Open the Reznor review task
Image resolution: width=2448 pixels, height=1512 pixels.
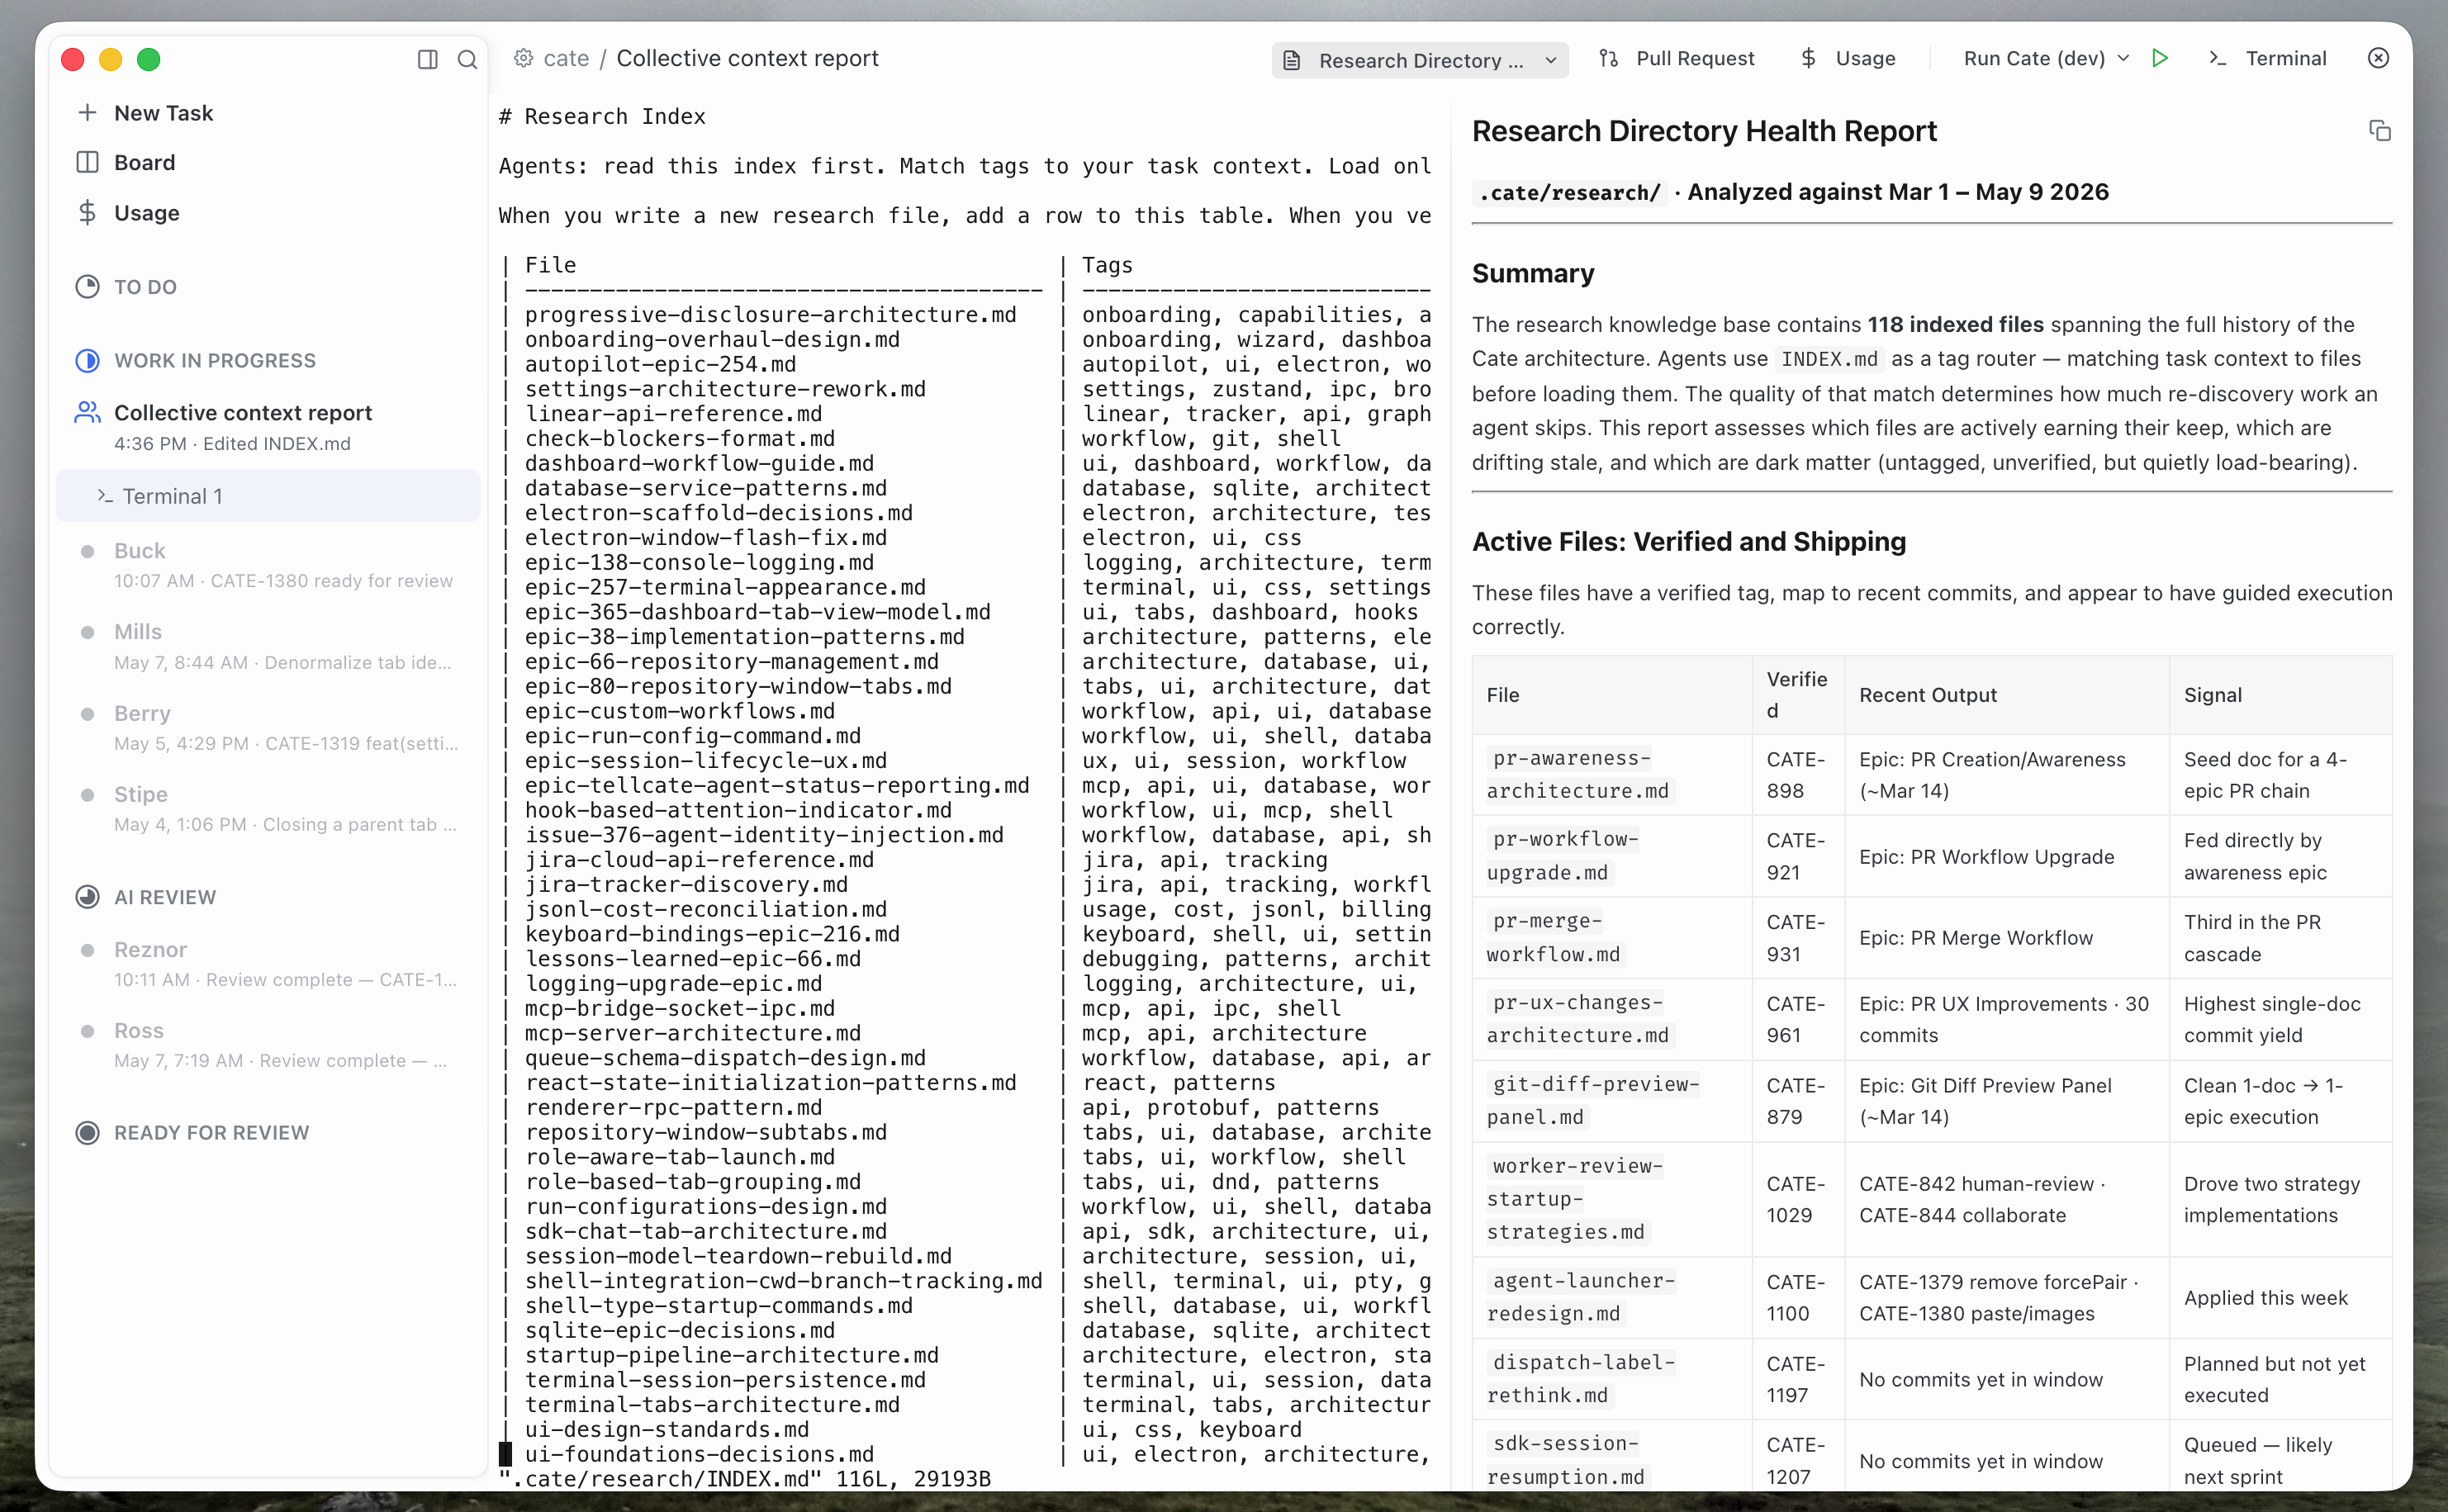(x=268, y=964)
